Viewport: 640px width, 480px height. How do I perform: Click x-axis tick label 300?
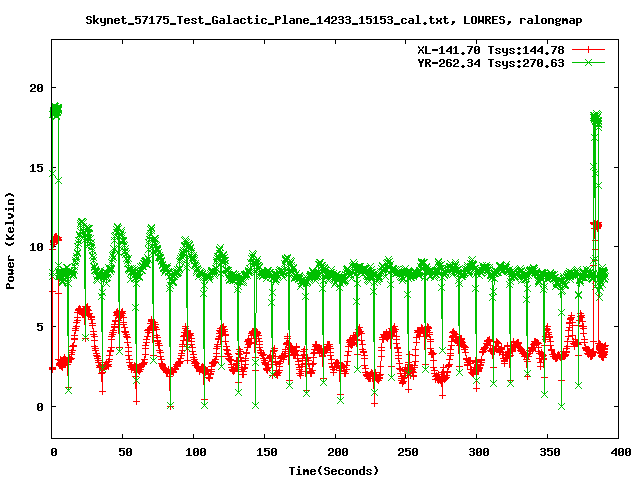click(x=479, y=452)
